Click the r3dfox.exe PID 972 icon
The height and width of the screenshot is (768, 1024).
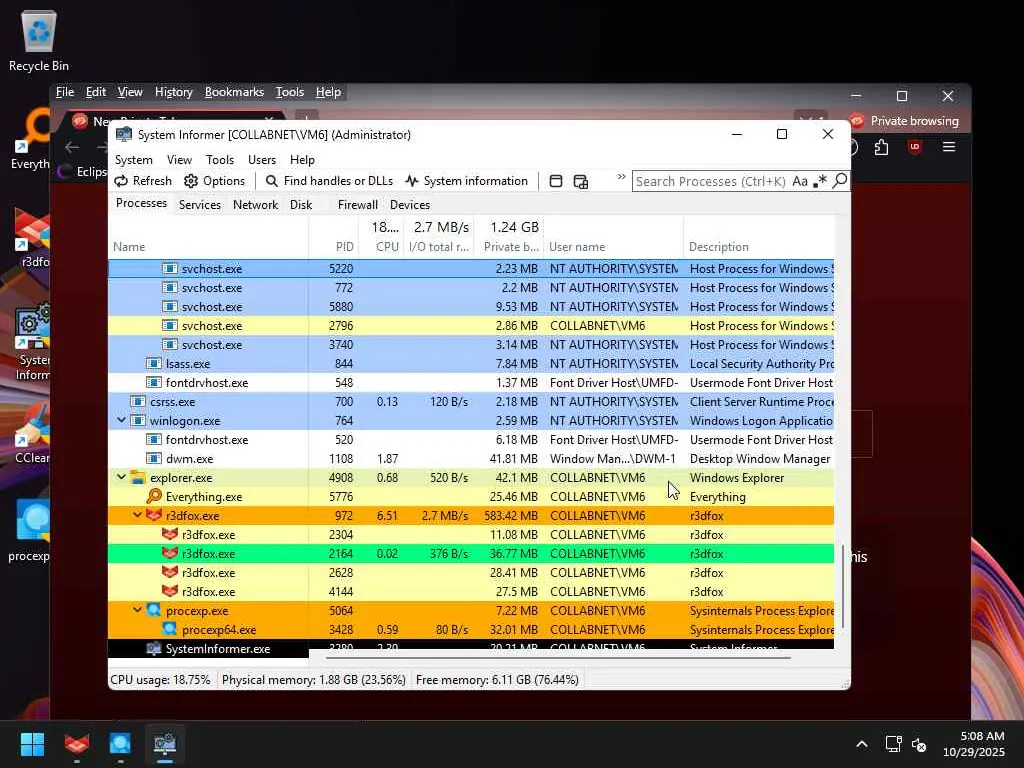point(154,515)
